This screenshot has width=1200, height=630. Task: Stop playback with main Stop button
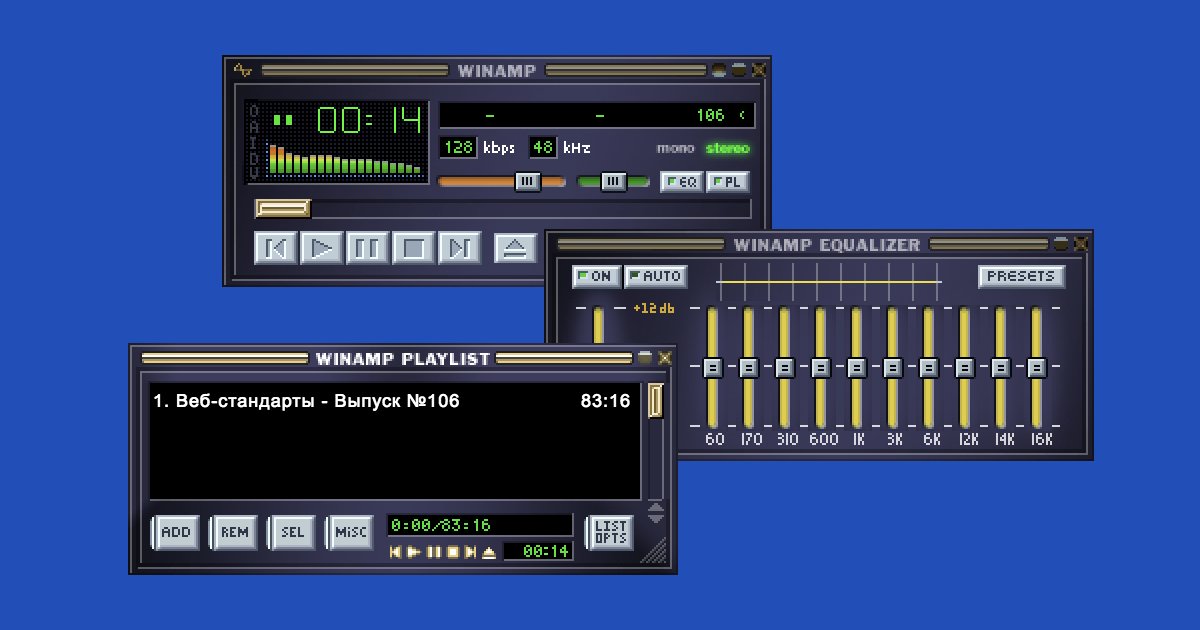[x=413, y=247]
